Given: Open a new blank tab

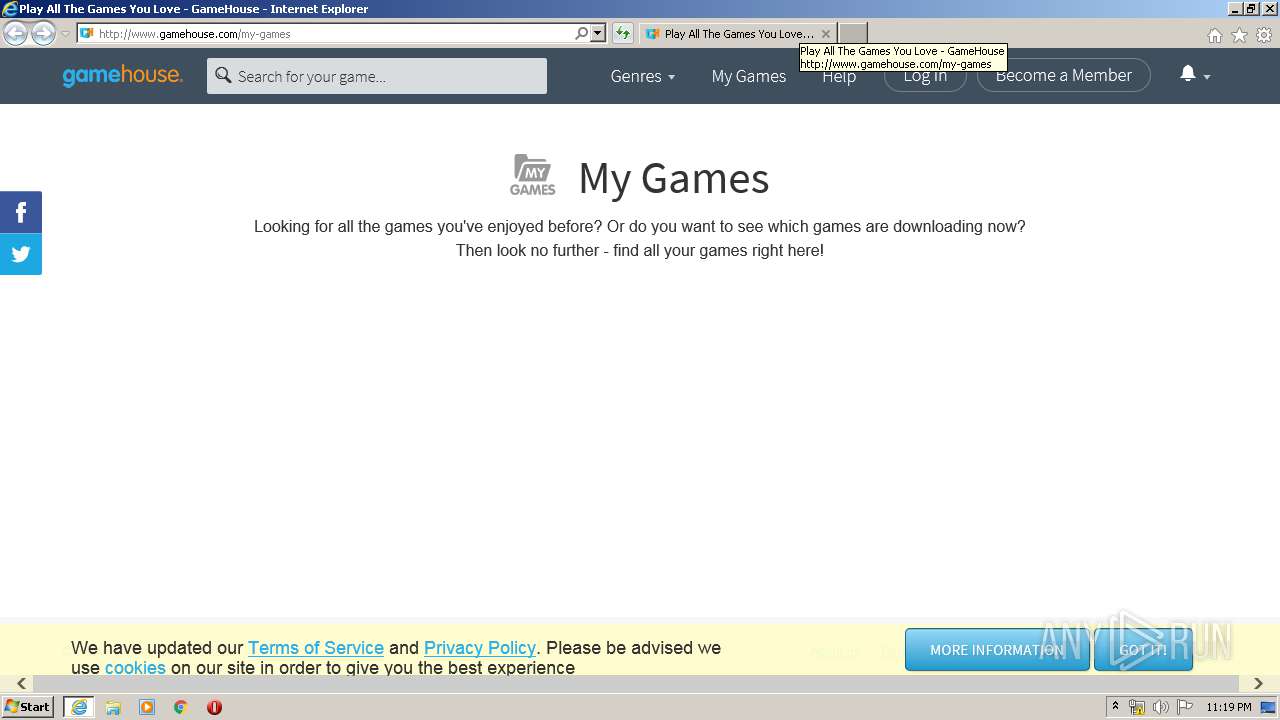Looking at the screenshot, I should (852, 34).
